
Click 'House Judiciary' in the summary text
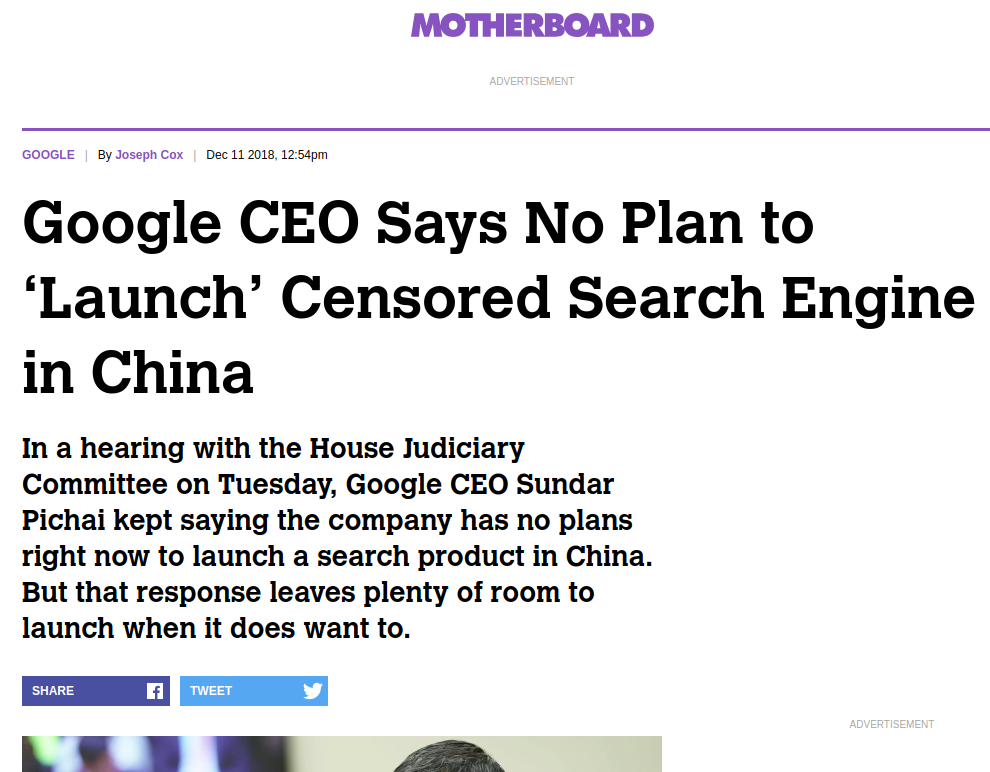pyautogui.click(x=417, y=449)
